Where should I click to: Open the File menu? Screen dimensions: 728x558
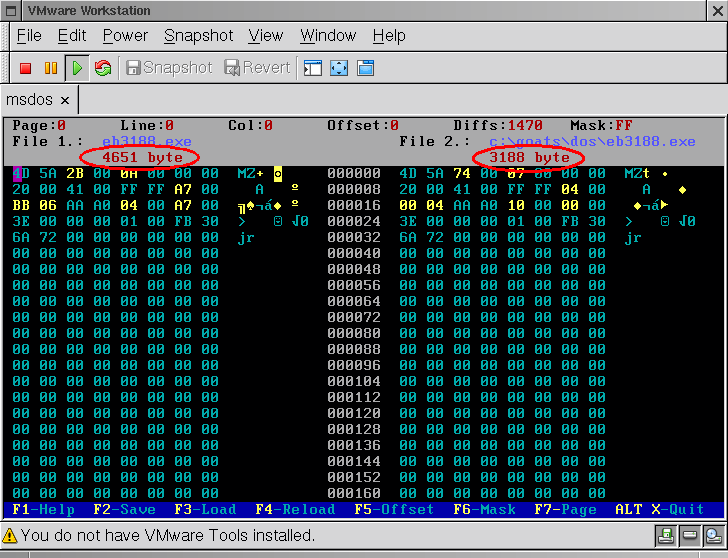pos(29,36)
